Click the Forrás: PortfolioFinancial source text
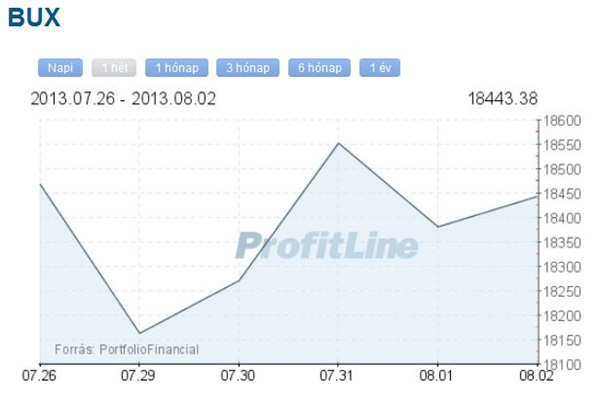The width and height of the screenshot is (600, 400). tap(127, 349)
